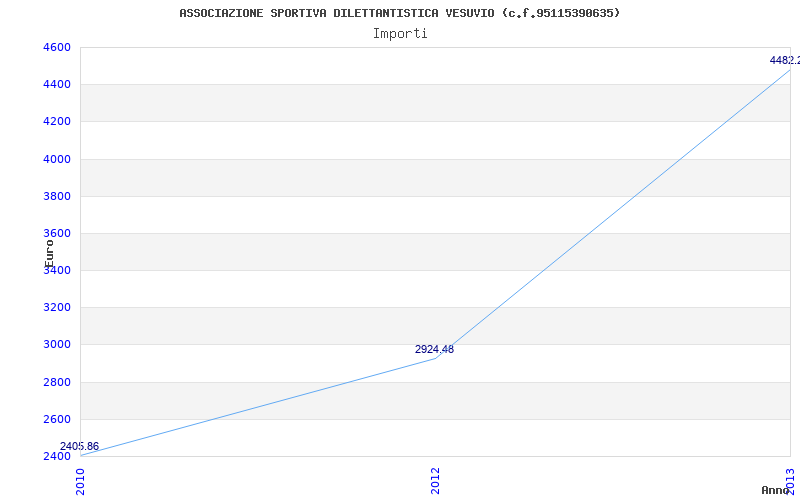The height and width of the screenshot is (500, 800).
Task: Select the 4482.2 data point label
Action: (x=785, y=60)
